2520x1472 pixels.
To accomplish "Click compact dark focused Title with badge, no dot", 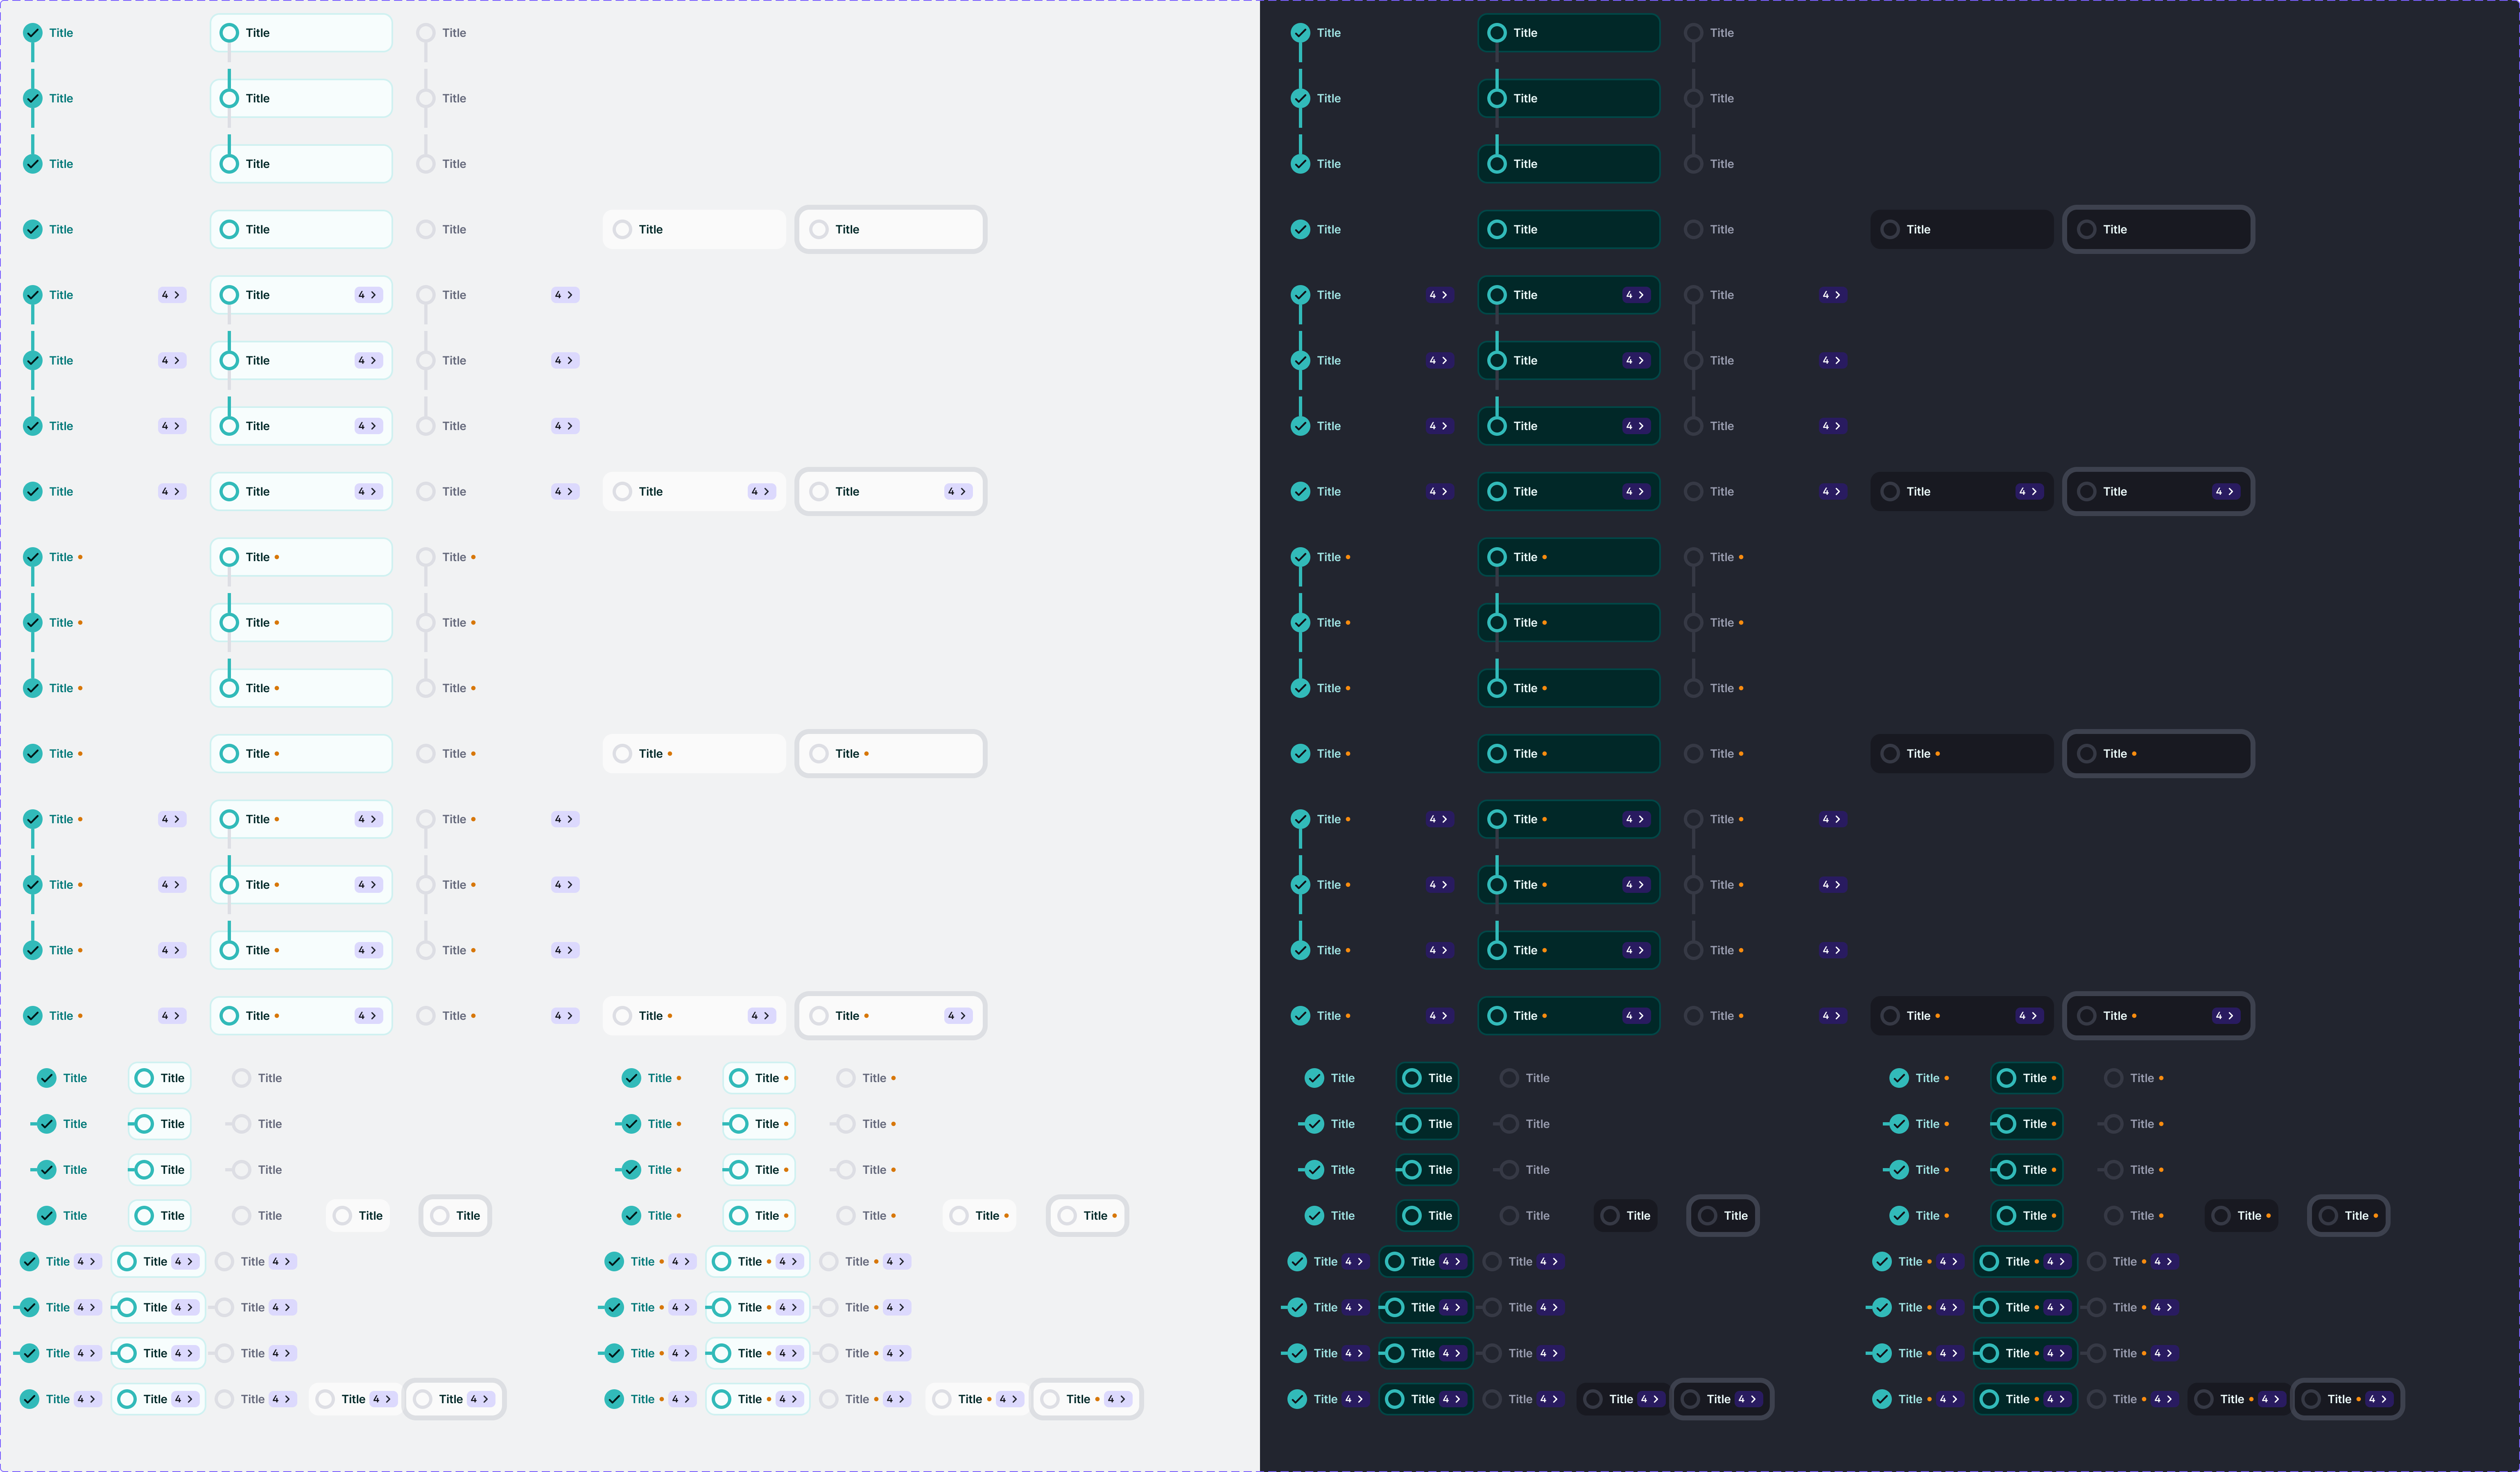I will [x=1721, y=1399].
